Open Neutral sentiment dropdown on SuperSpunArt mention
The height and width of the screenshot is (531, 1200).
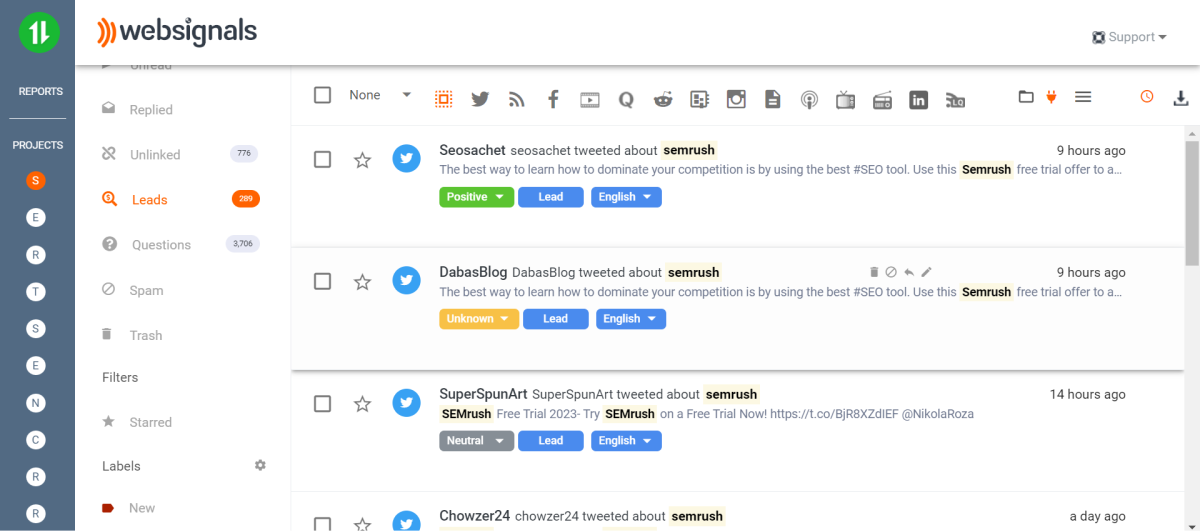[x=476, y=441]
